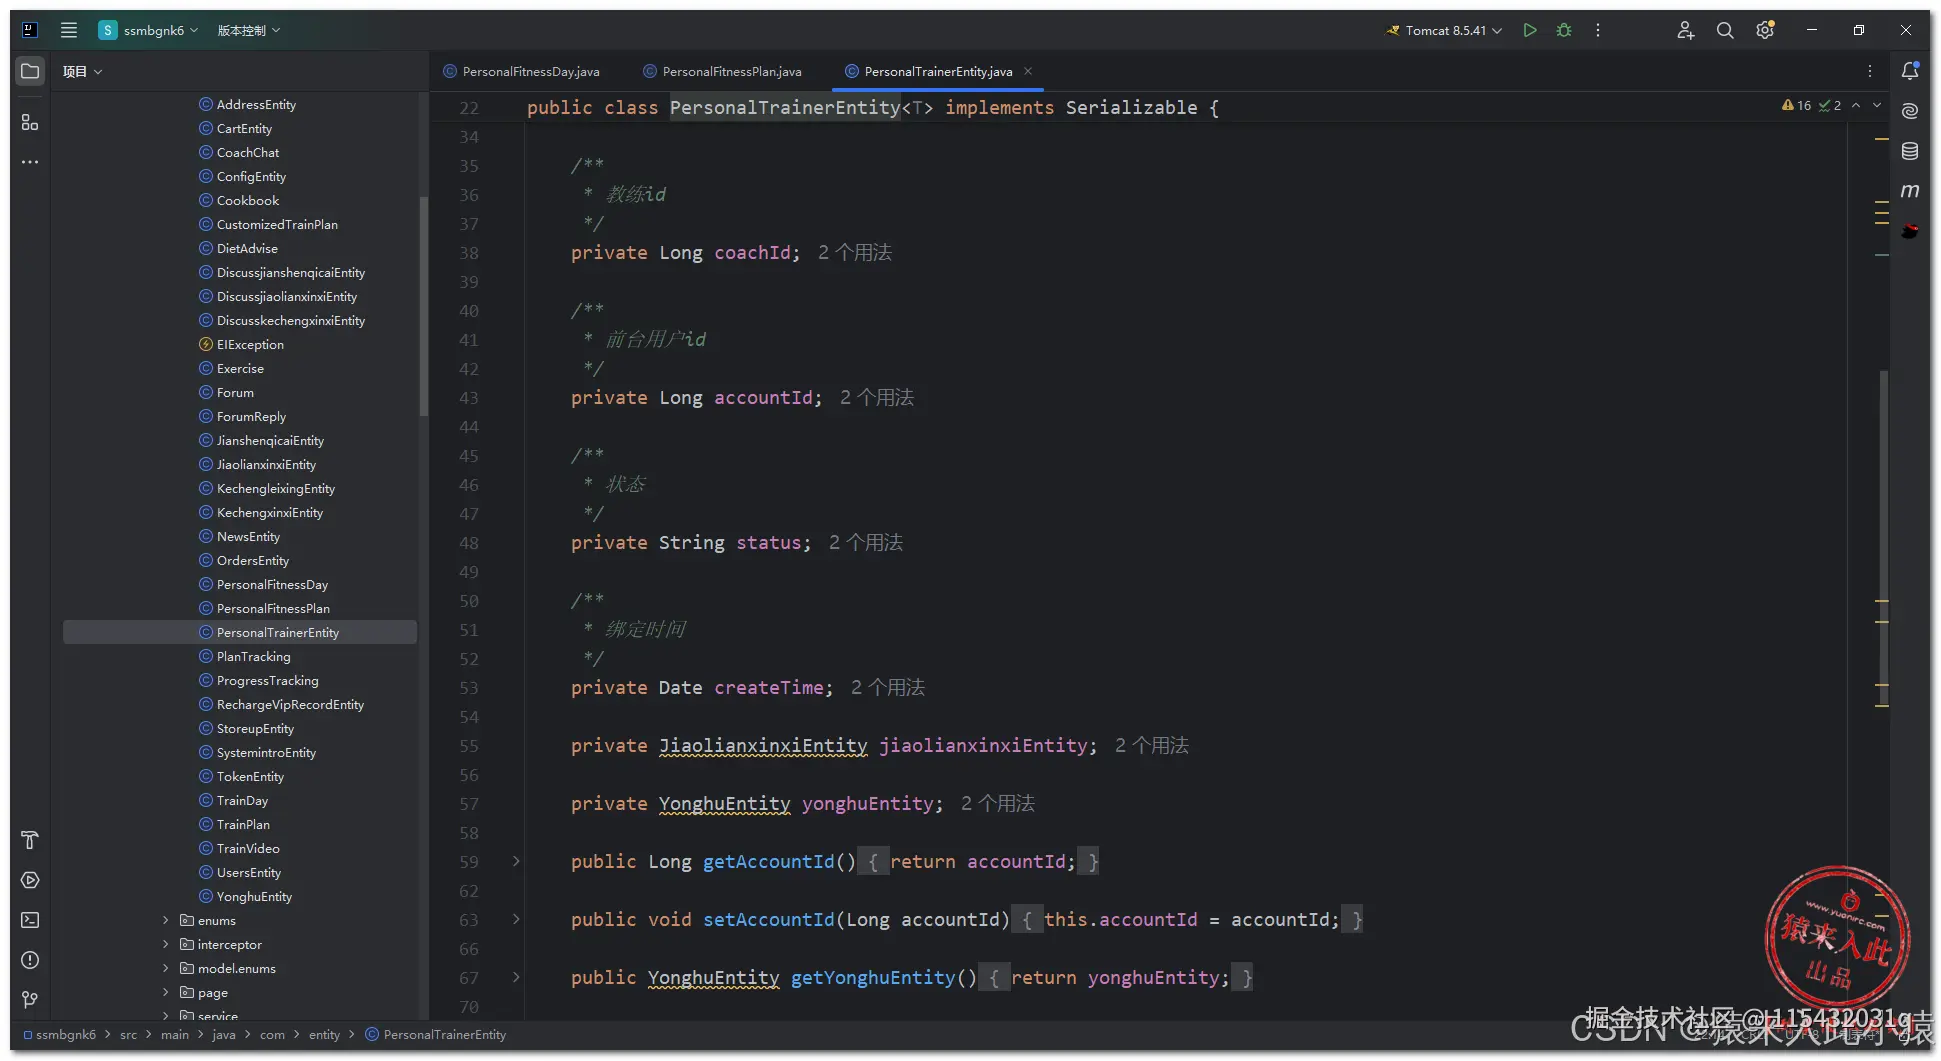Open the ssmbgnk6 project dropdown
The width and height of the screenshot is (1941, 1061).
148,30
